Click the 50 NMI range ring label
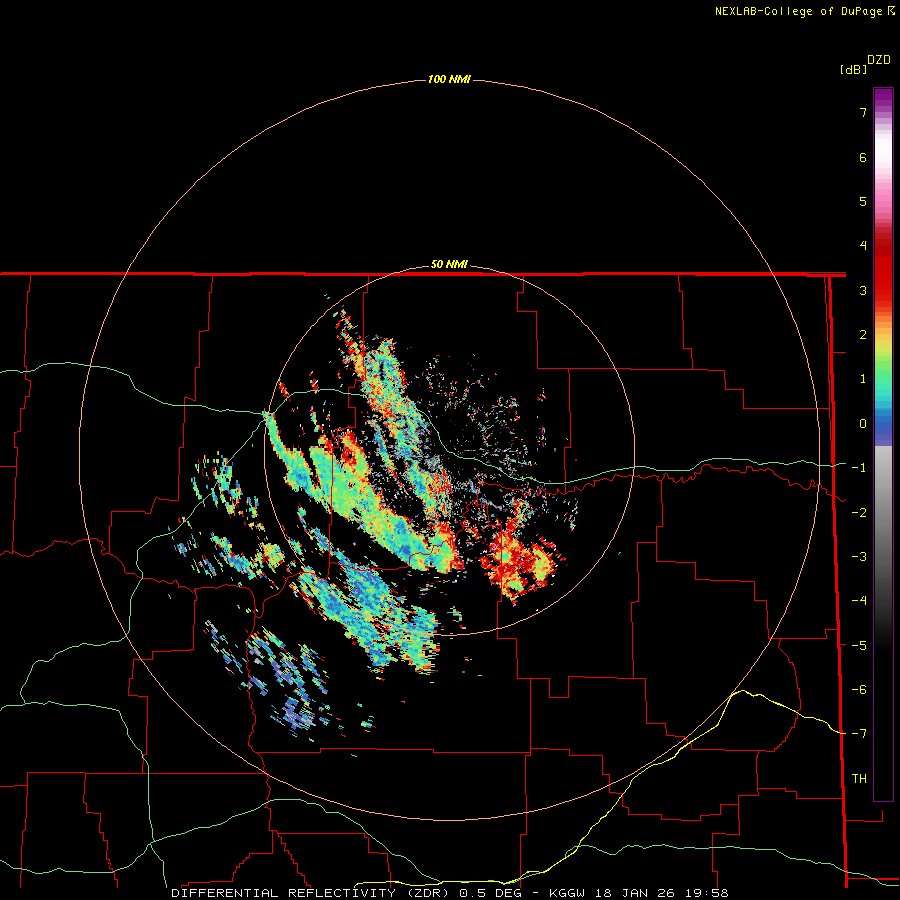The height and width of the screenshot is (900, 900). pyautogui.click(x=449, y=264)
